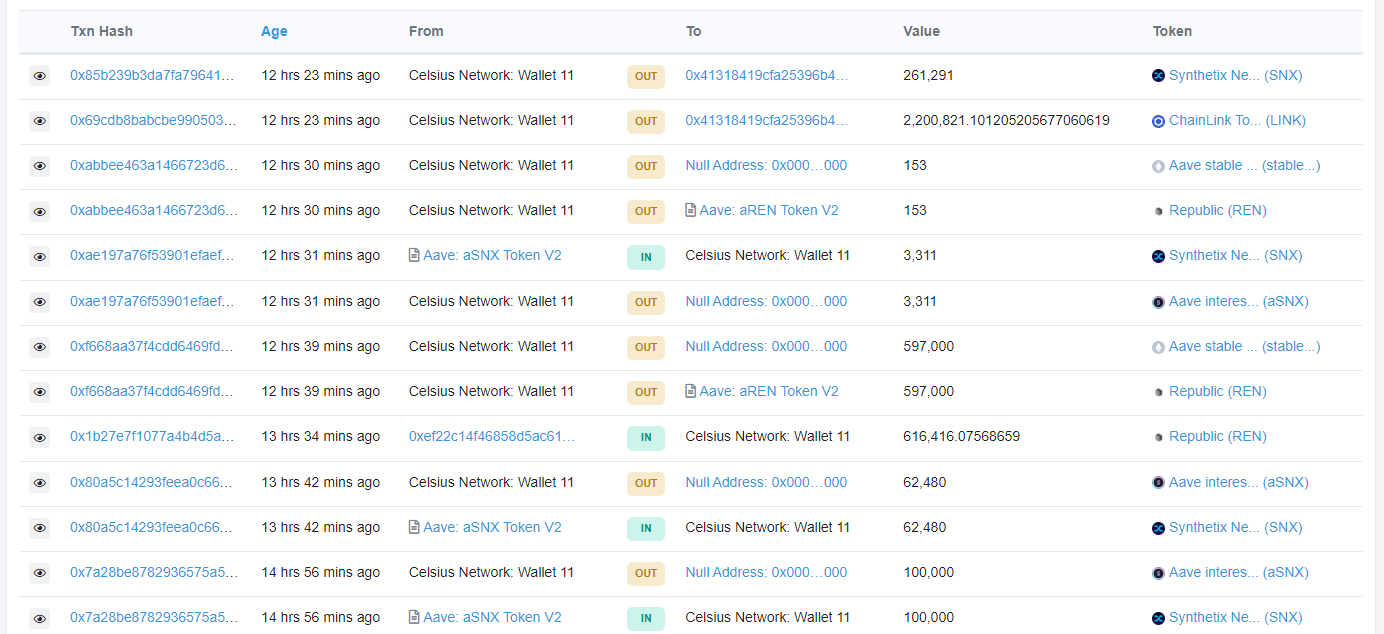Click IN badge in the 616,416.07568659 row
The image size is (1384, 634).
pos(646,437)
